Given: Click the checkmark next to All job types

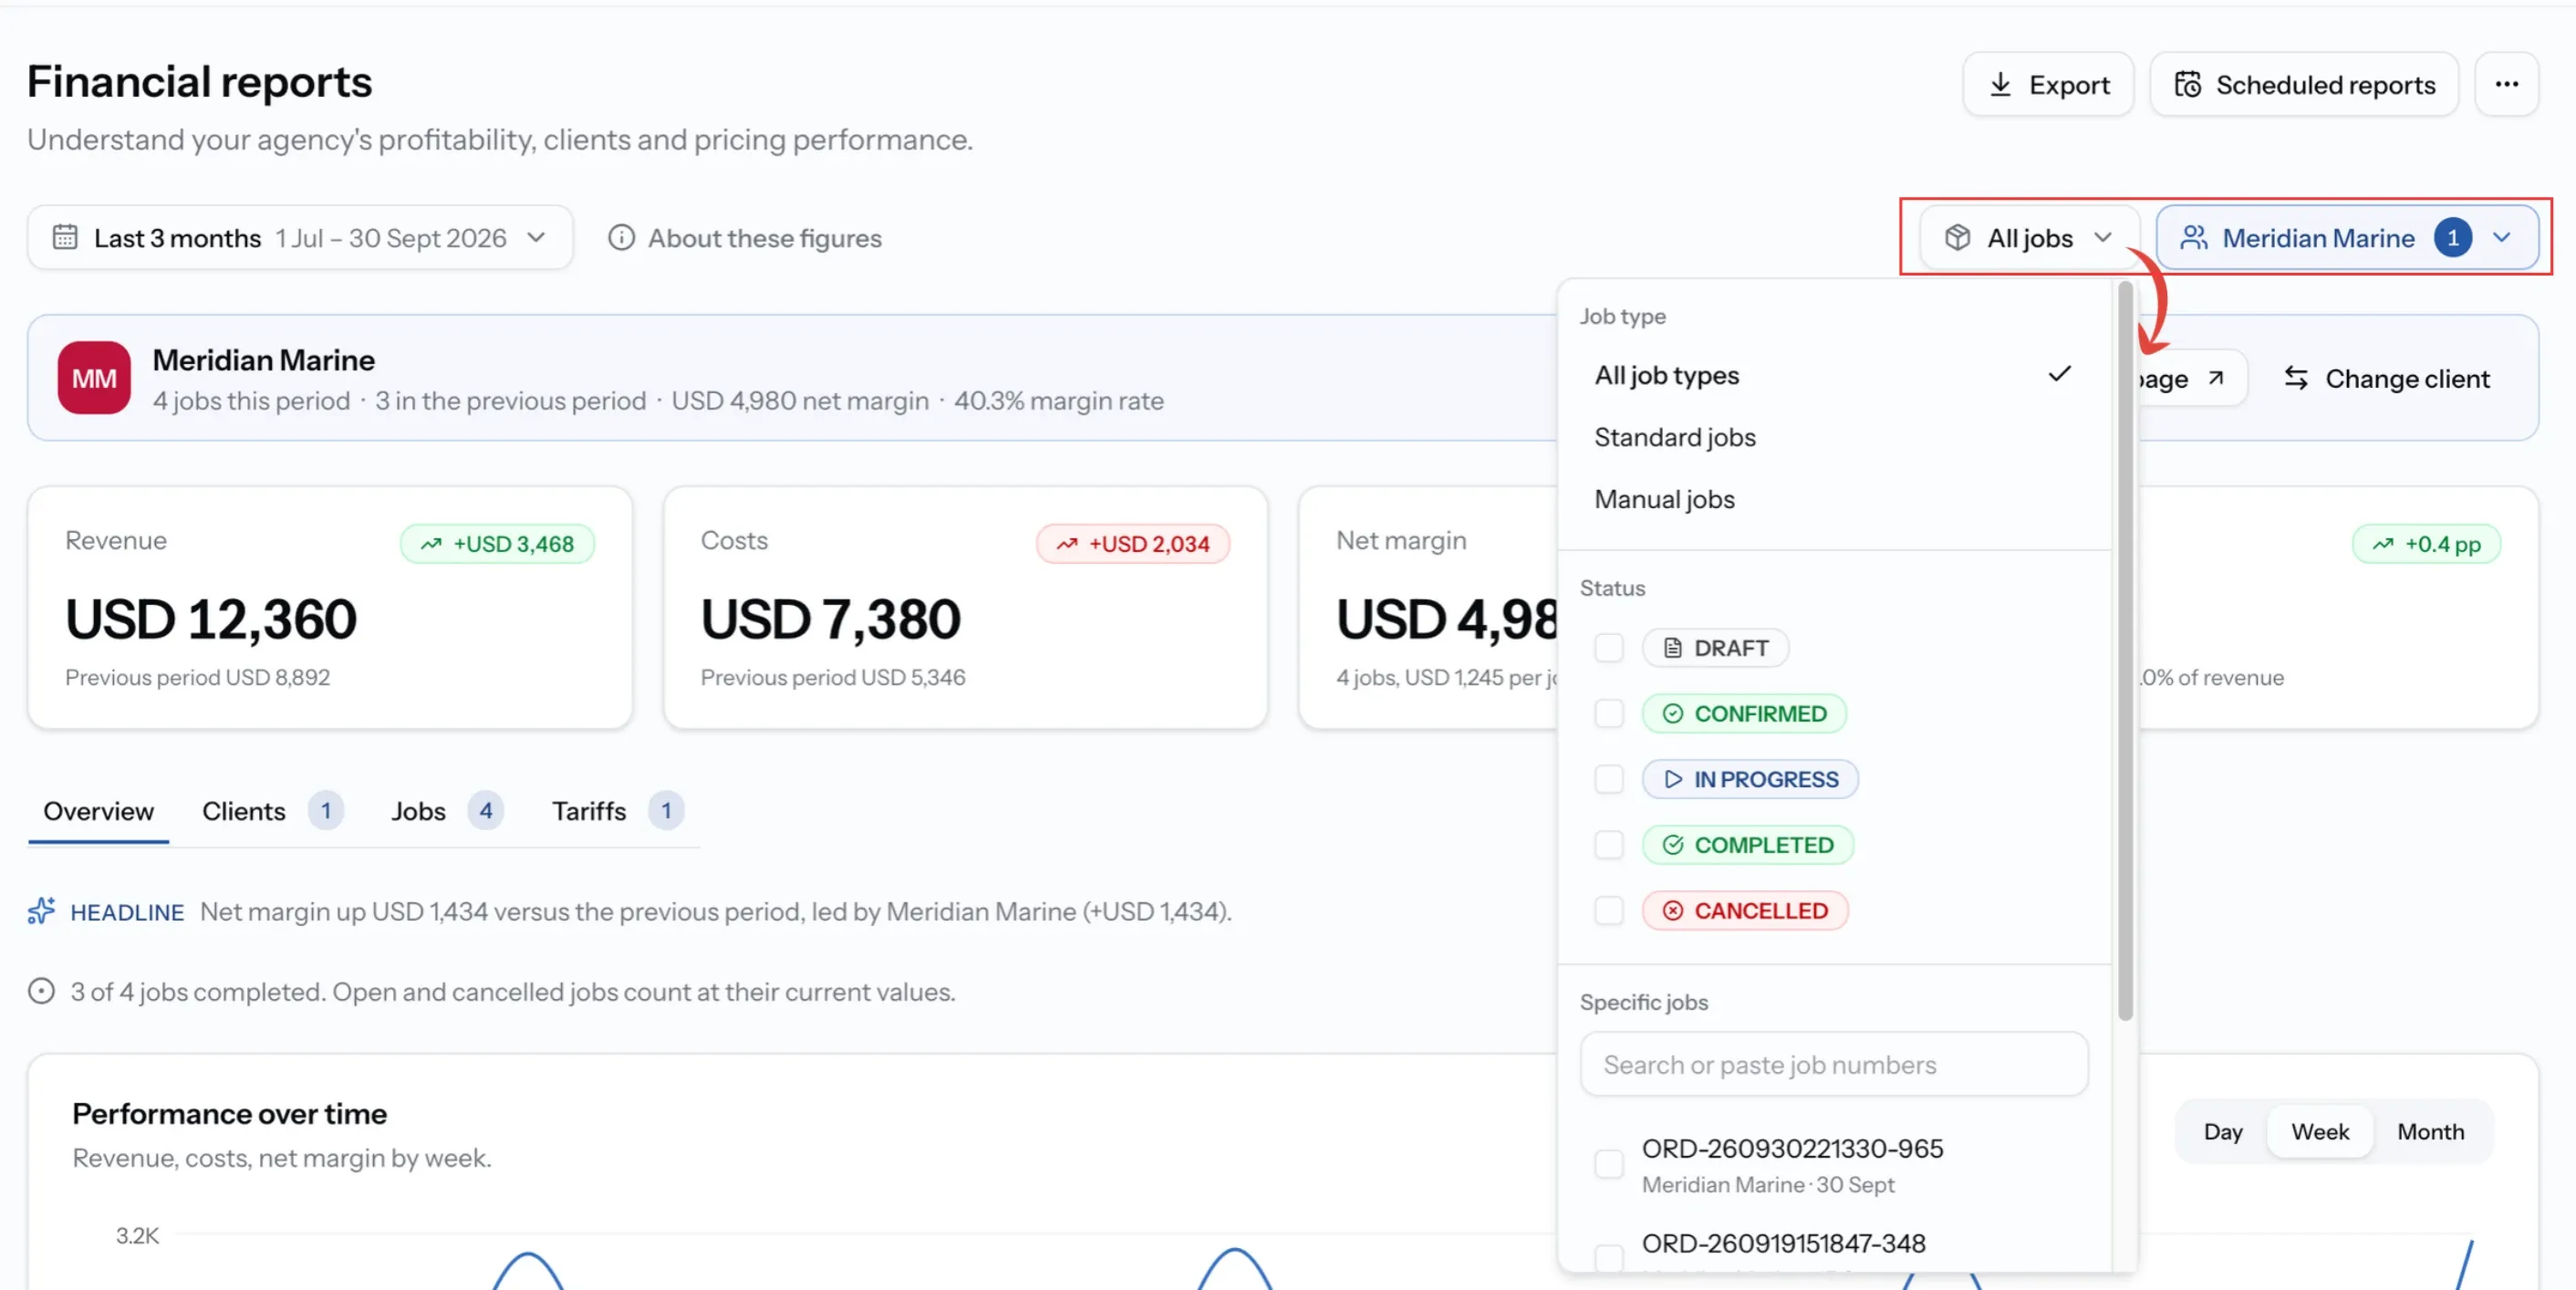Looking at the screenshot, I should click(2059, 375).
